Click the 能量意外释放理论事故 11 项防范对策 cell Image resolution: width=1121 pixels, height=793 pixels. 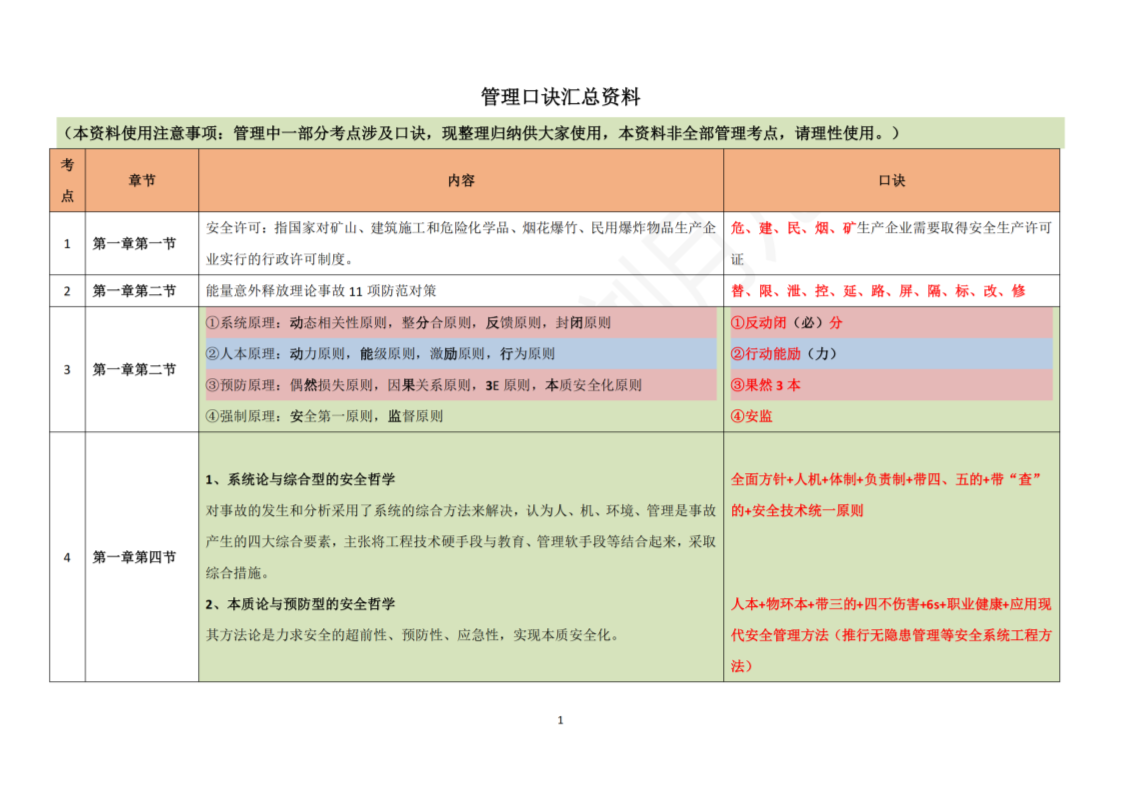coord(321,291)
